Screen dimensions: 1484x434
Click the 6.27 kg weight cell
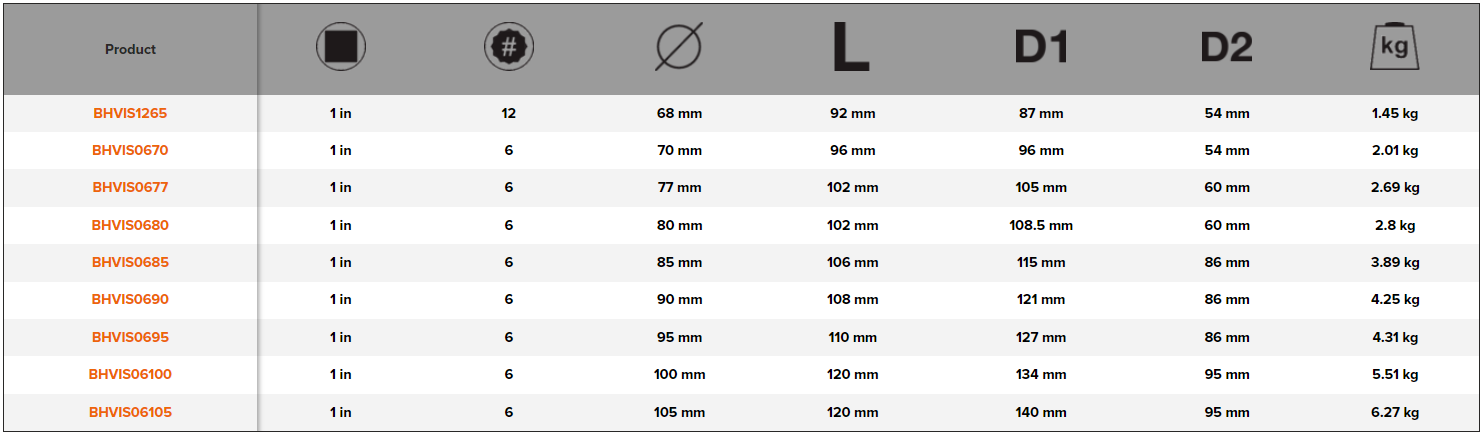tap(1395, 412)
